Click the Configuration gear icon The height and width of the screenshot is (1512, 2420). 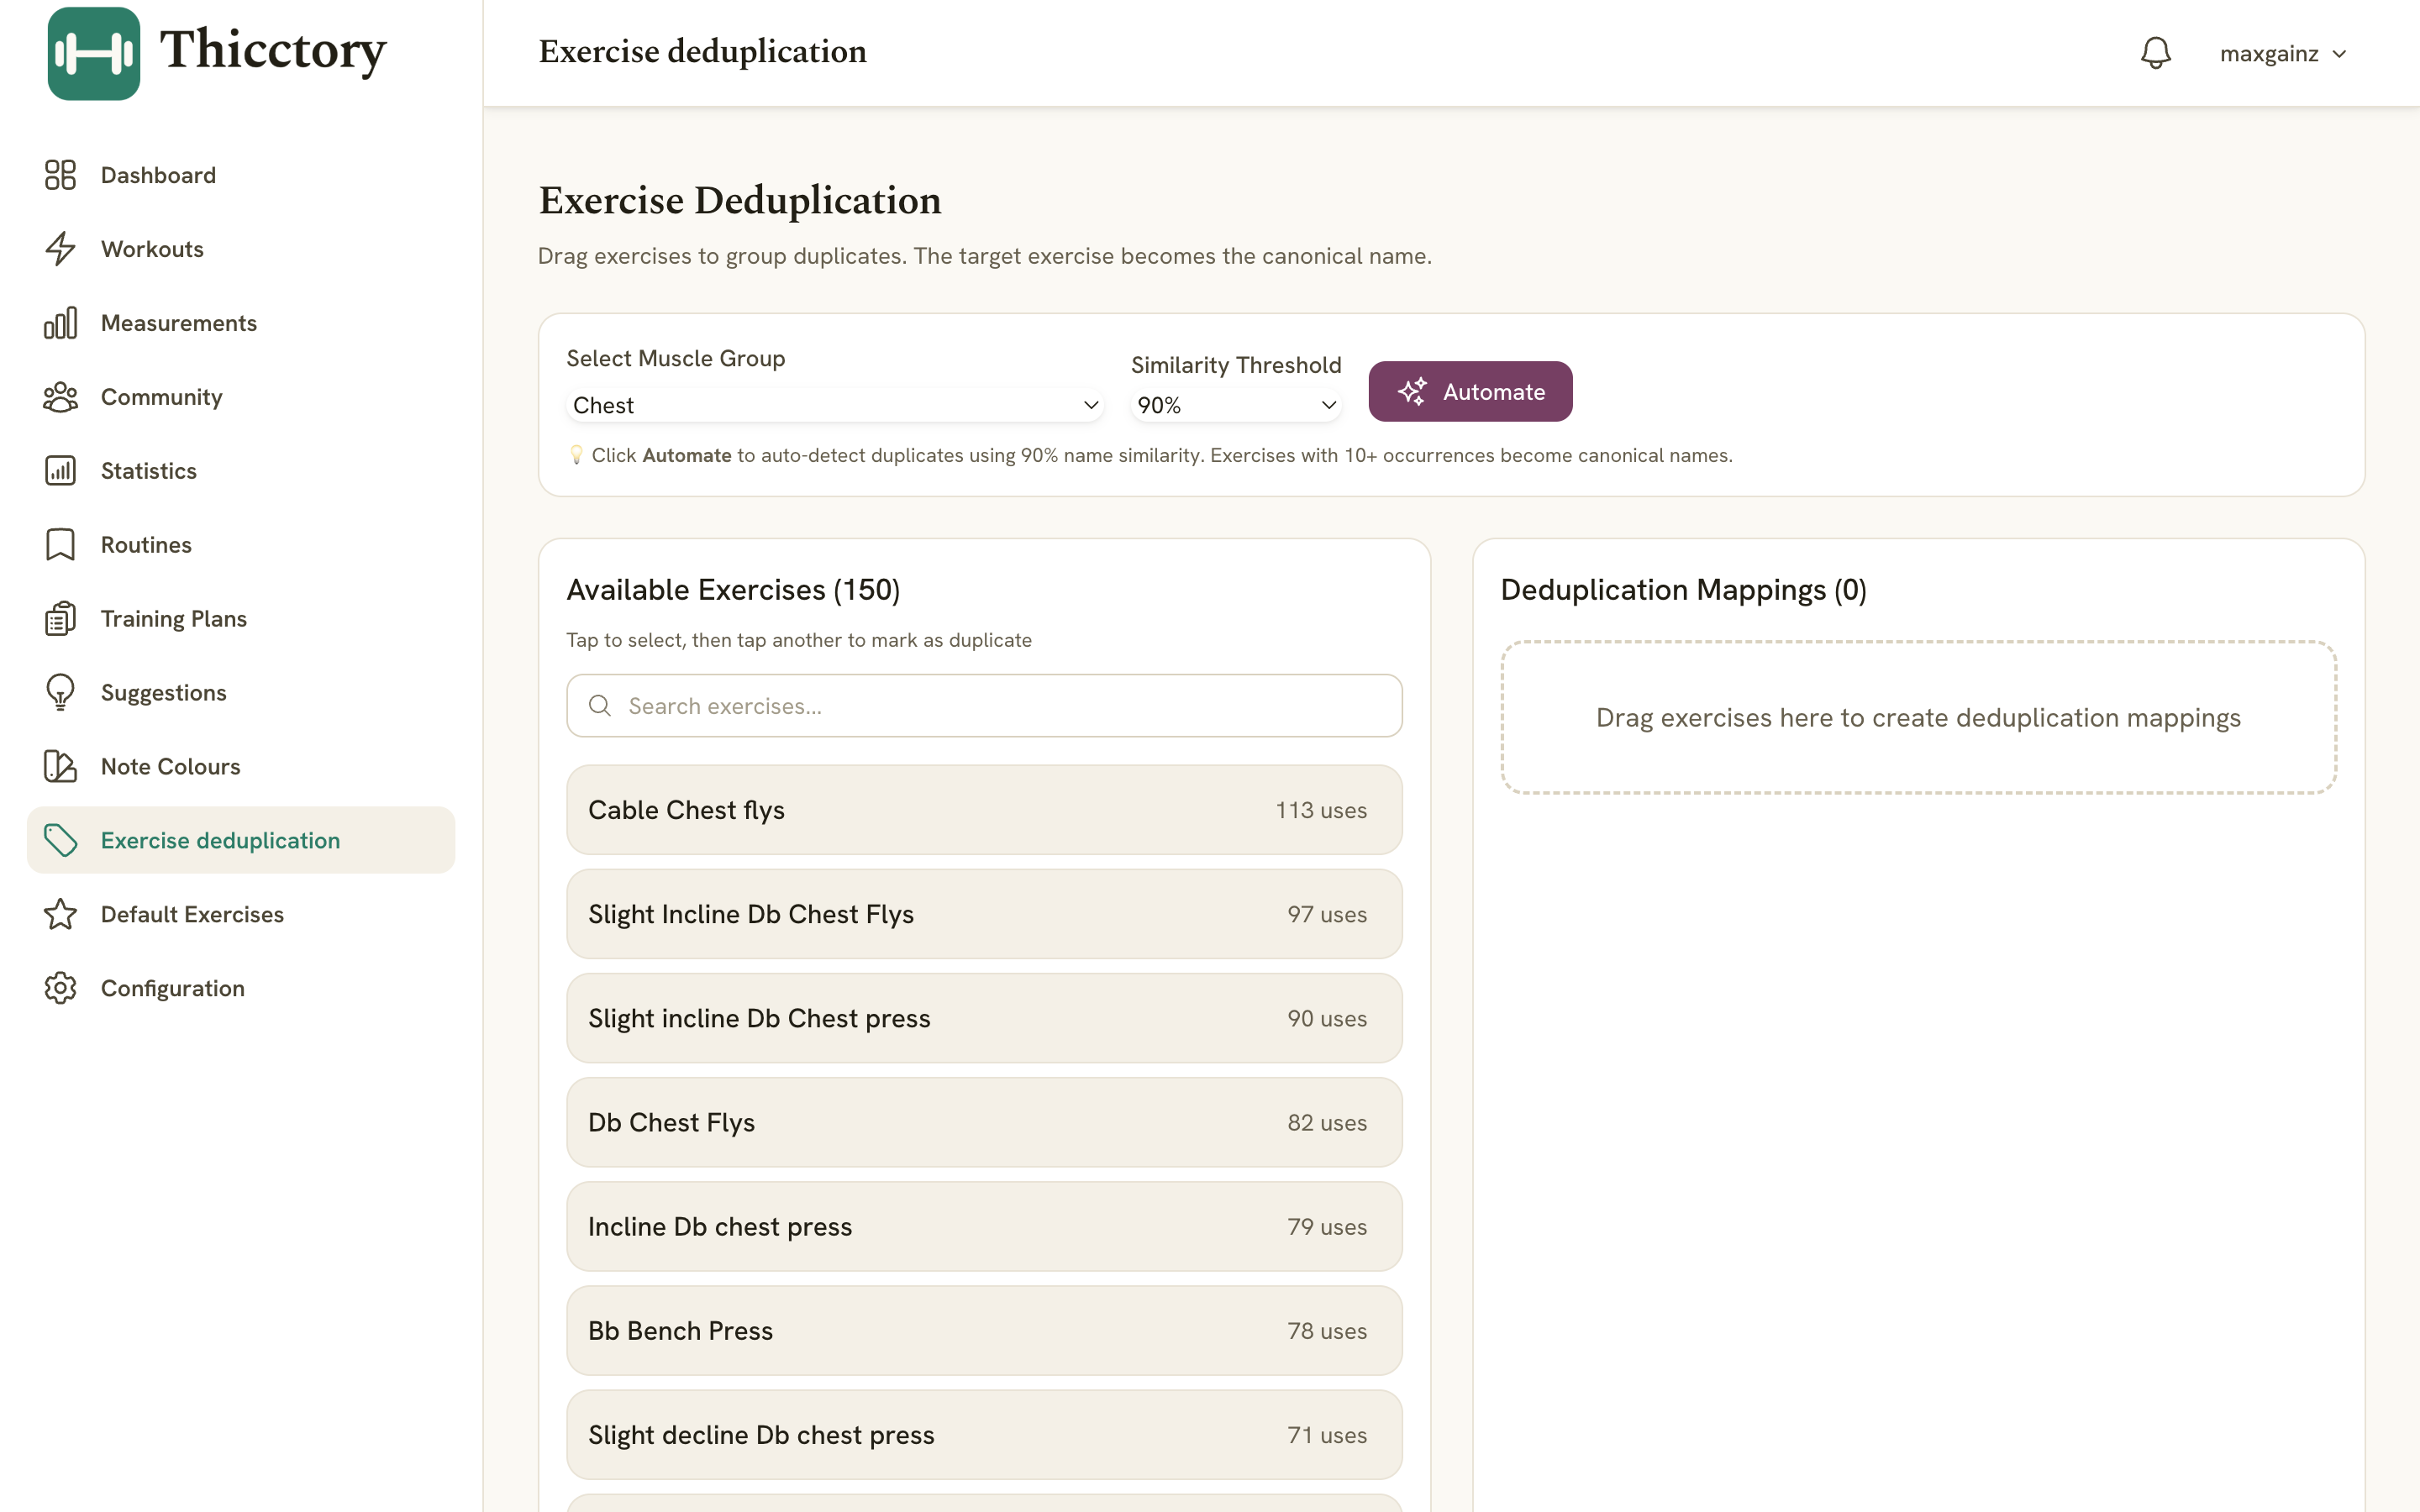(x=60, y=988)
